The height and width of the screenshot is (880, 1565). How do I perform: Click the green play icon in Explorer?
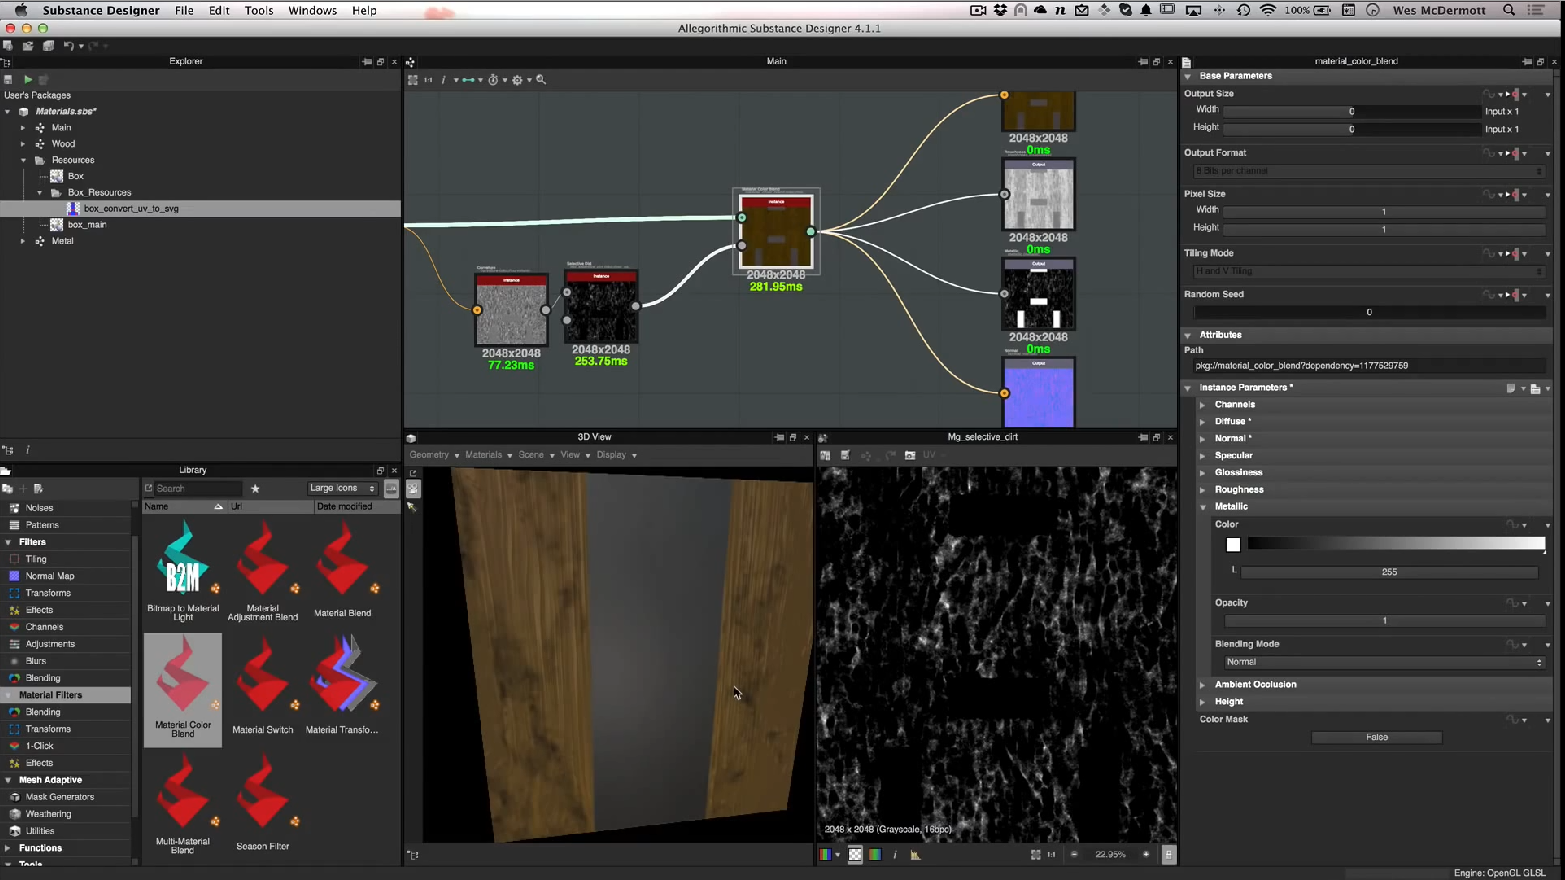tap(28, 79)
